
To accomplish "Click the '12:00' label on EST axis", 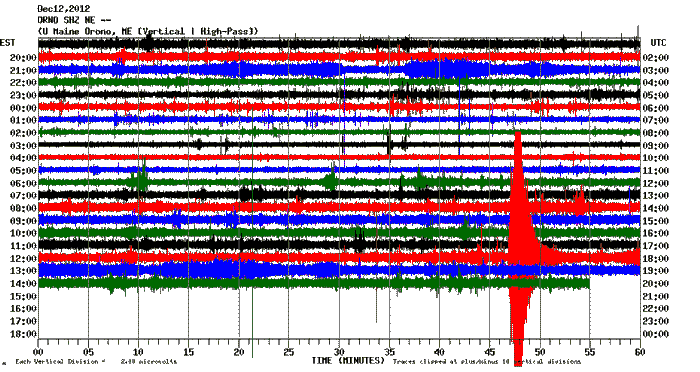I will click(23, 259).
